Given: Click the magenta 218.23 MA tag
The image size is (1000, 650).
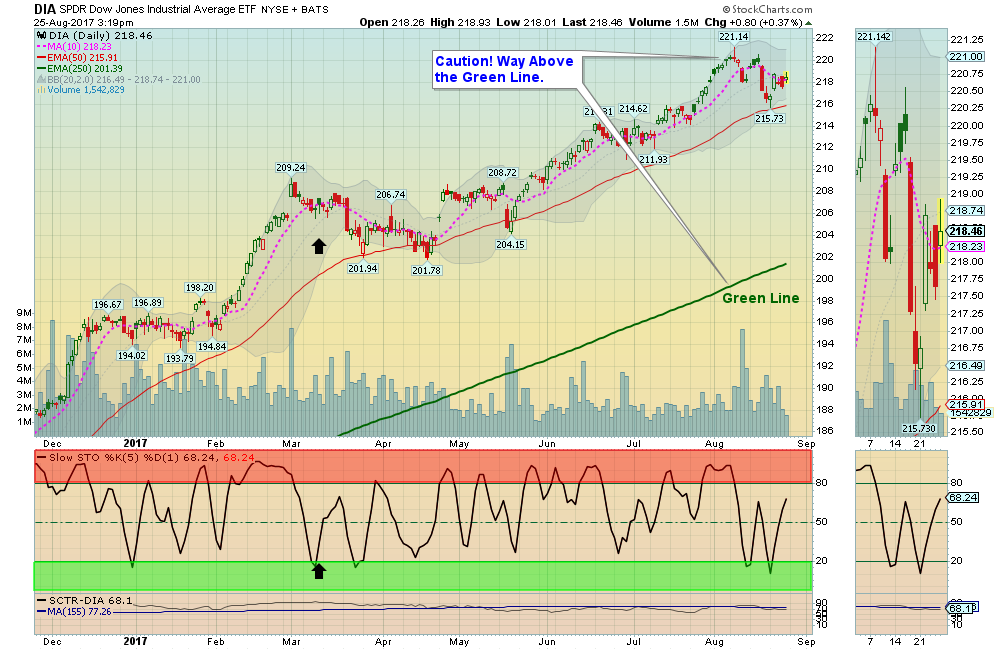Looking at the screenshot, I should coord(966,247).
